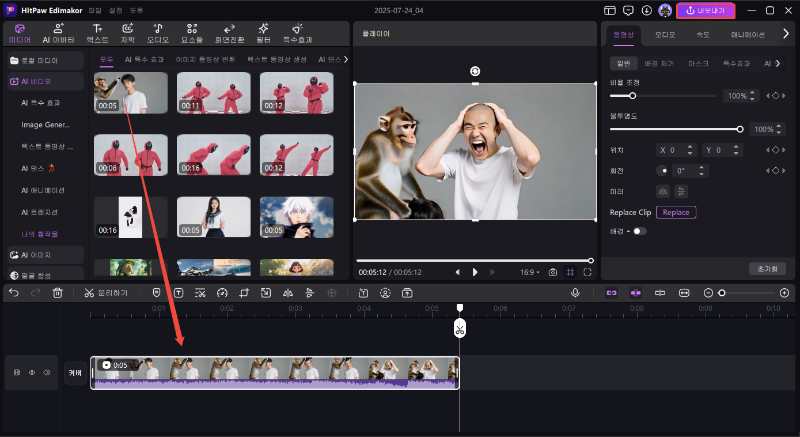Delete selected clip with trash icon
This screenshot has width=800, height=437.
tap(57, 293)
